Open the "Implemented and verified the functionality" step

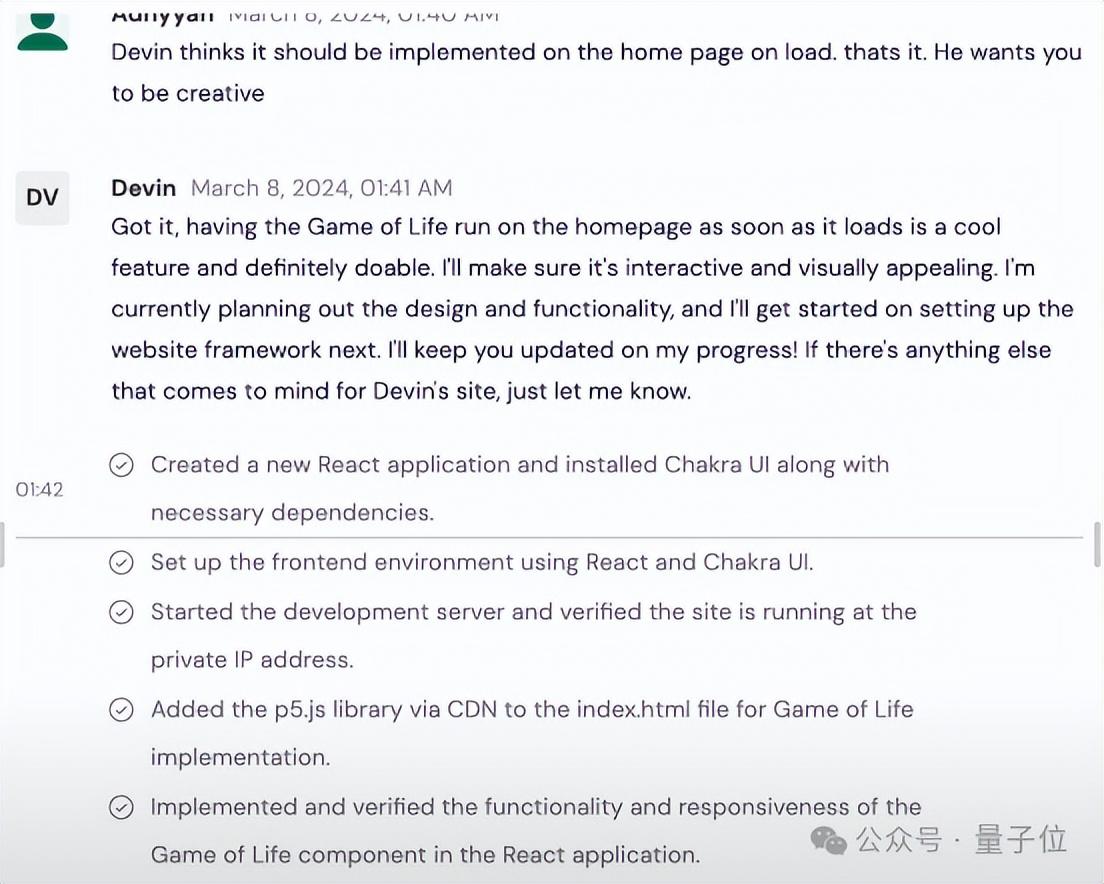[x=535, y=808]
